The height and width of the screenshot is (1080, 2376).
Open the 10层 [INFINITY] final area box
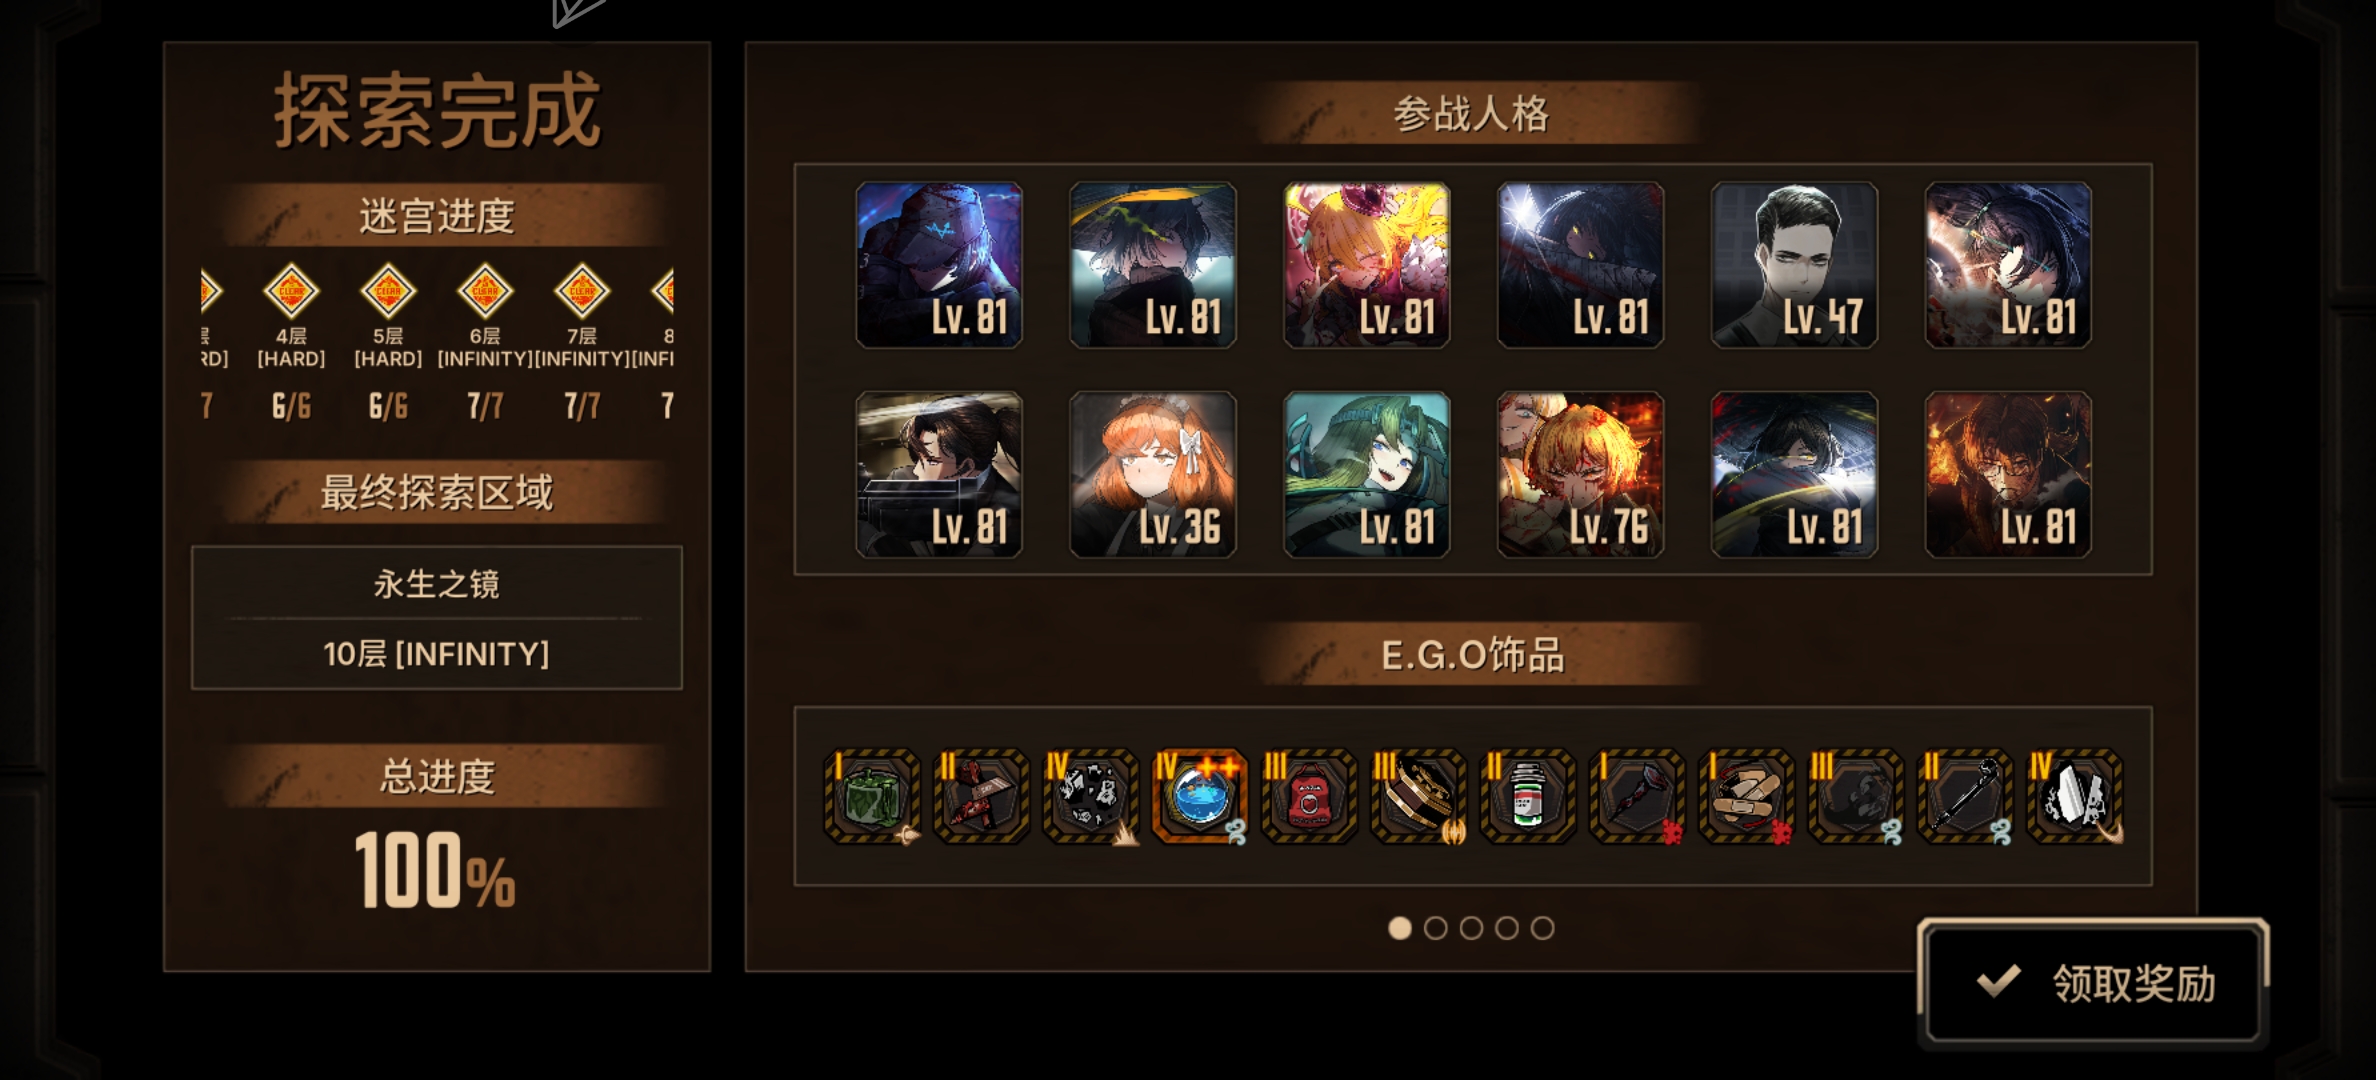pyautogui.click(x=437, y=618)
